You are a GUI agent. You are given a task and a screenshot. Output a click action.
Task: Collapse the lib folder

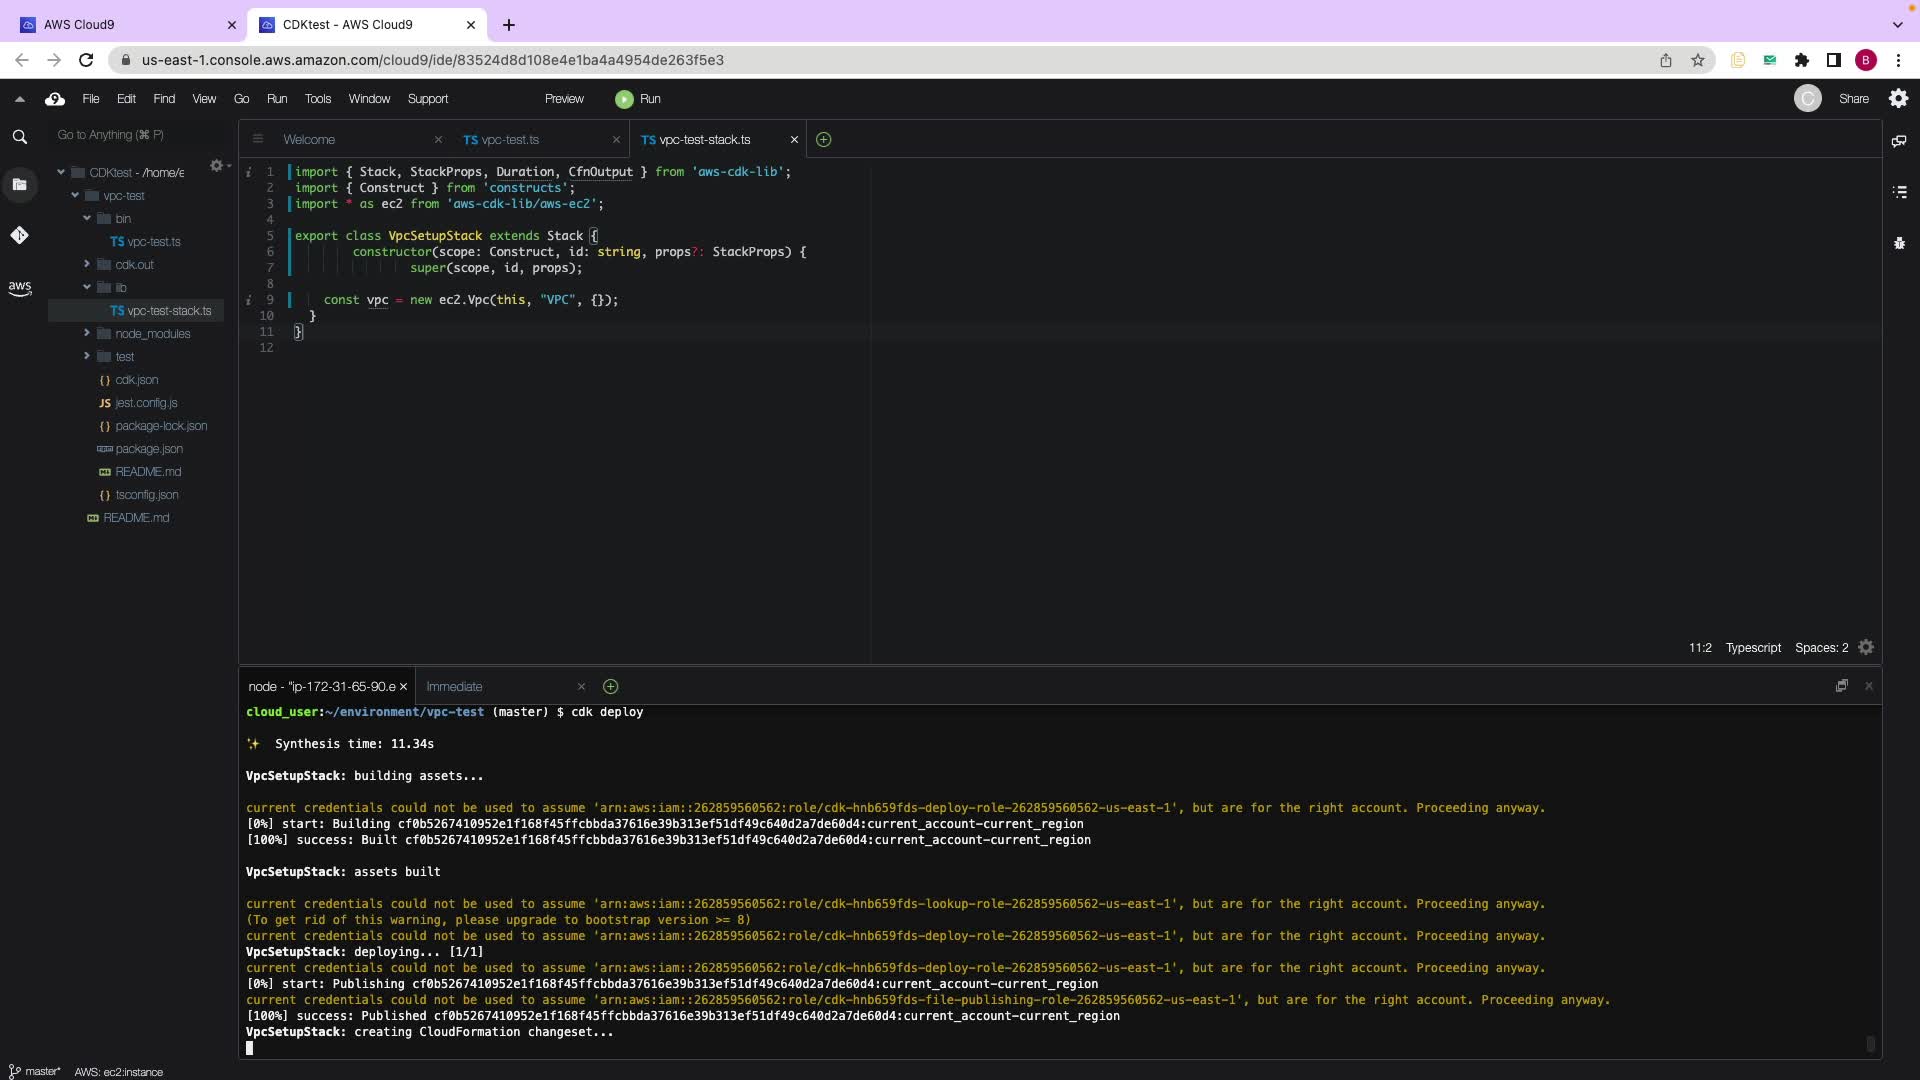87,287
